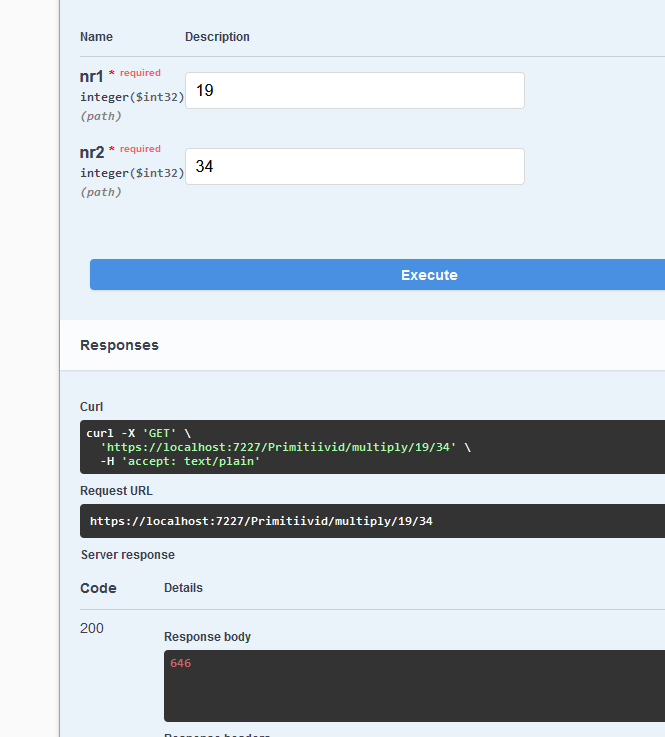Screen dimensions: 665x737
Task: Click the nr2 parameter name label
Action: tap(92, 152)
